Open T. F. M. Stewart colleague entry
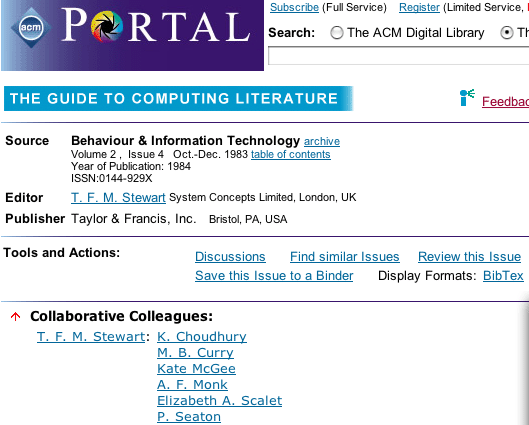529x425 pixels. coord(91,337)
